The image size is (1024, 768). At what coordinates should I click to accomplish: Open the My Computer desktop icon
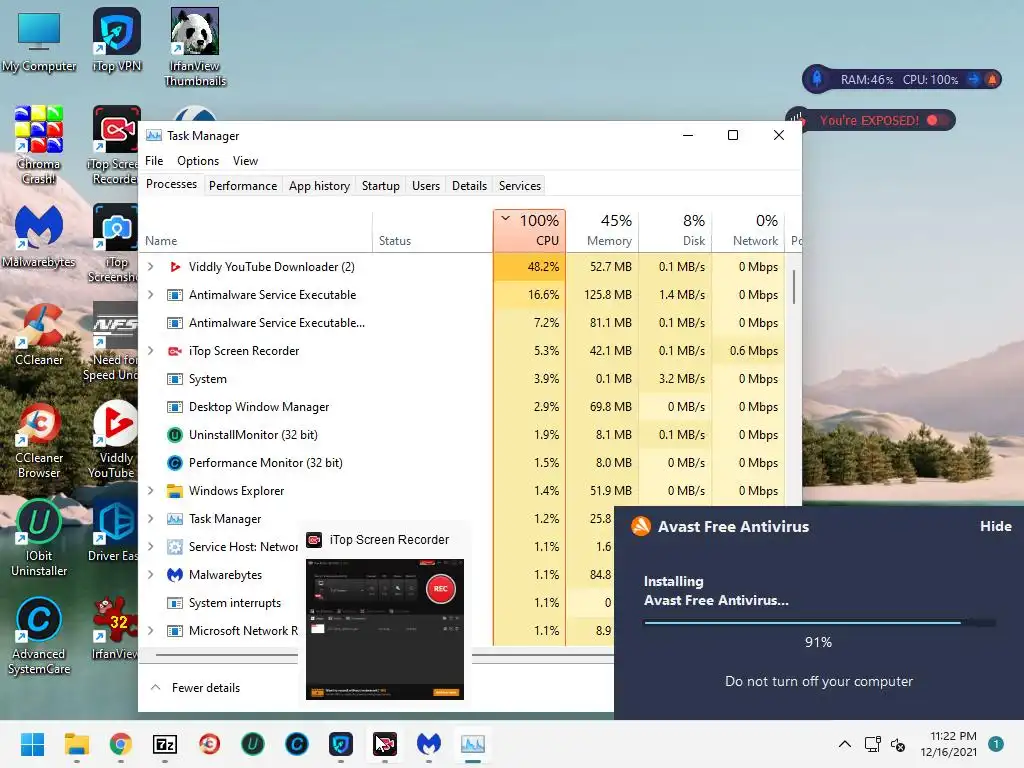[39, 40]
